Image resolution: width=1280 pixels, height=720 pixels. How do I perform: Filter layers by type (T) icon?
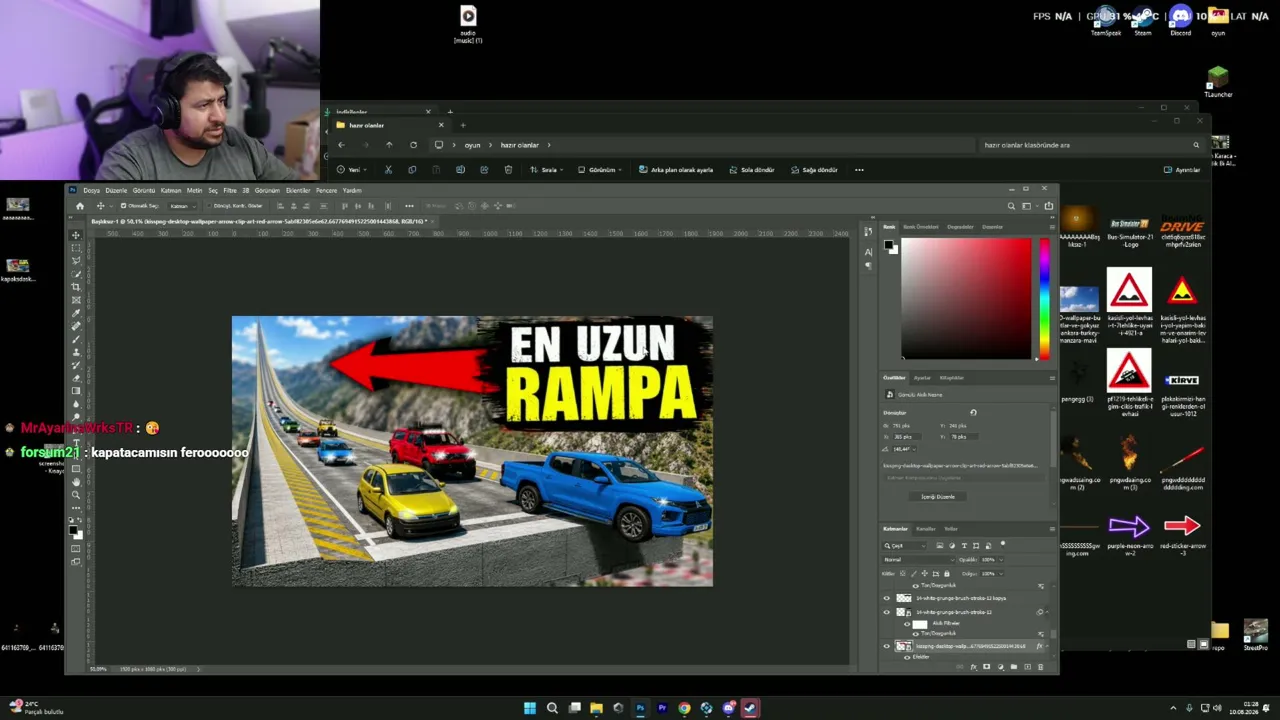964,546
